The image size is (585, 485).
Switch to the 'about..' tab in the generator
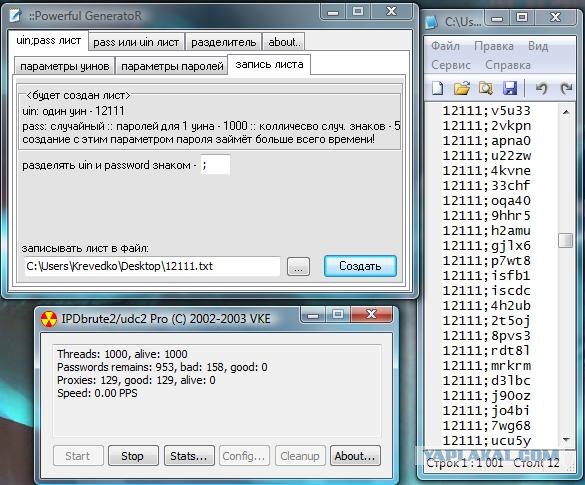click(284, 42)
